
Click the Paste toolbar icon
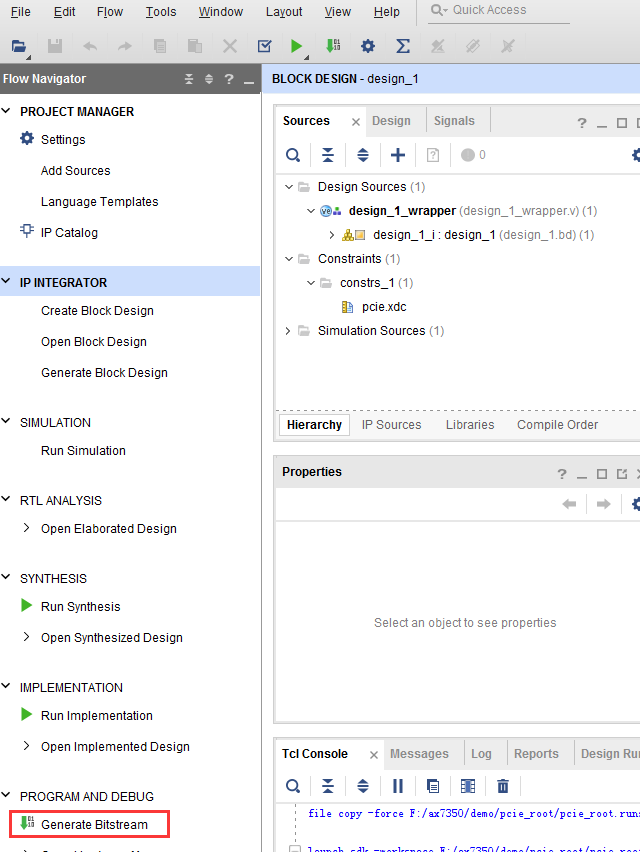[194, 46]
